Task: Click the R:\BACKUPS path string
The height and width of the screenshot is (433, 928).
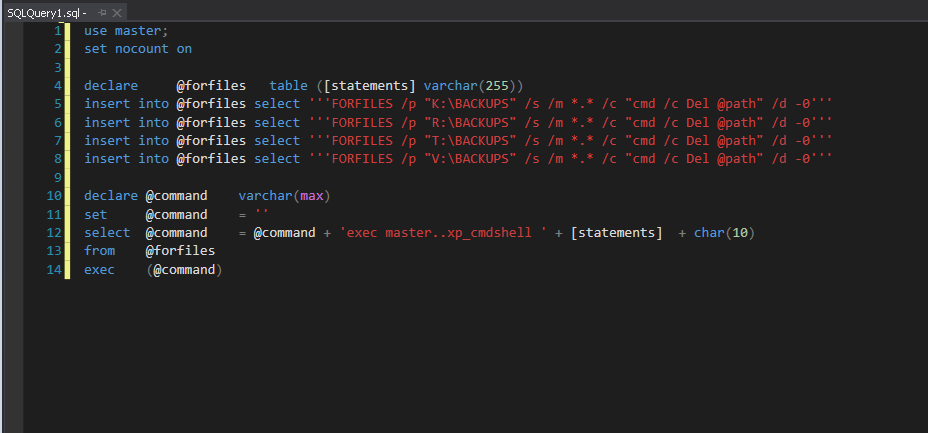Action: click(471, 122)
